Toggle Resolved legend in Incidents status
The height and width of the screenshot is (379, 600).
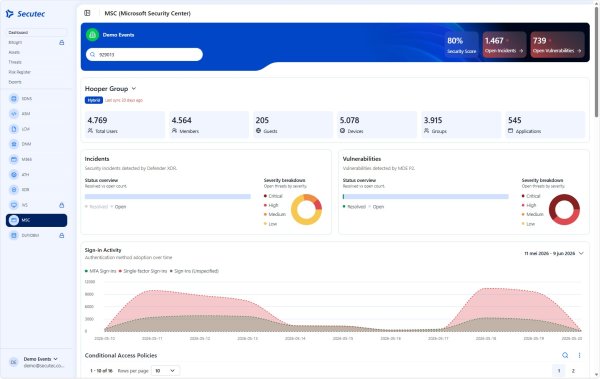(x=96, y=207)
